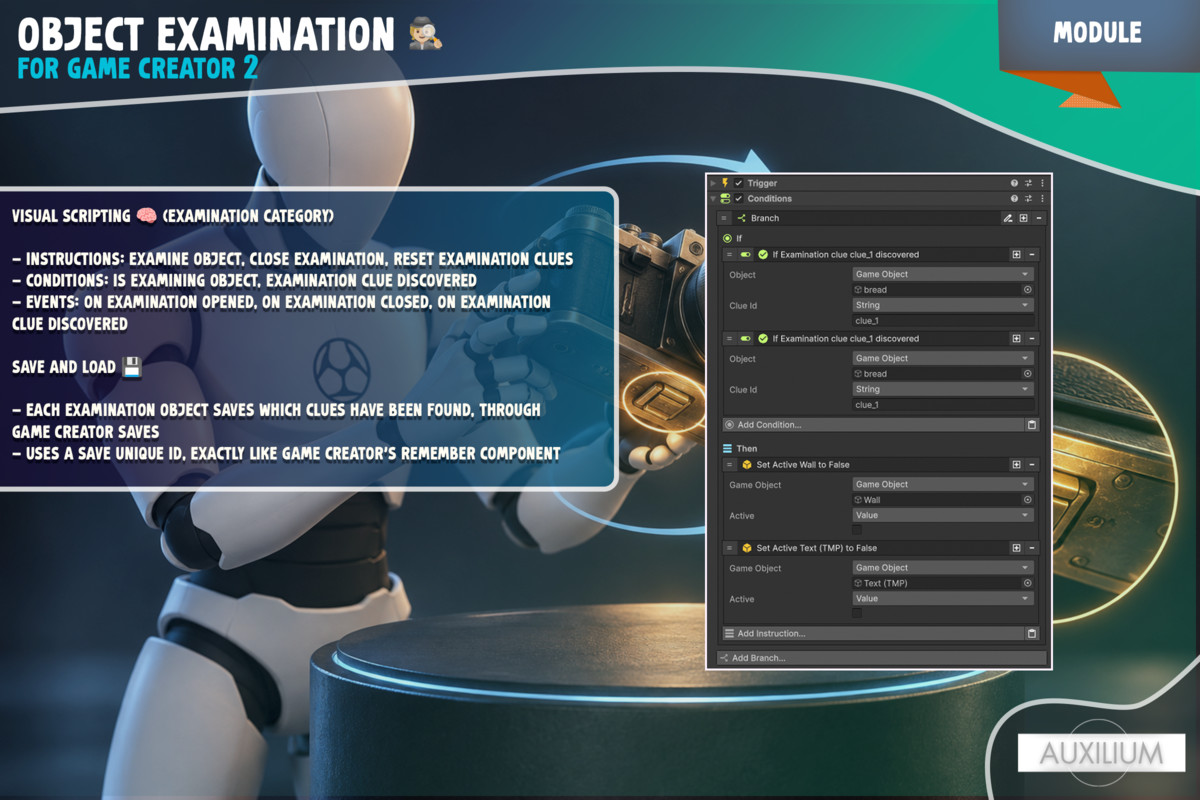Duplicate the Branch with plus icon
The width and height of the screenshot is (1200, 800).
click(1024, 218)
